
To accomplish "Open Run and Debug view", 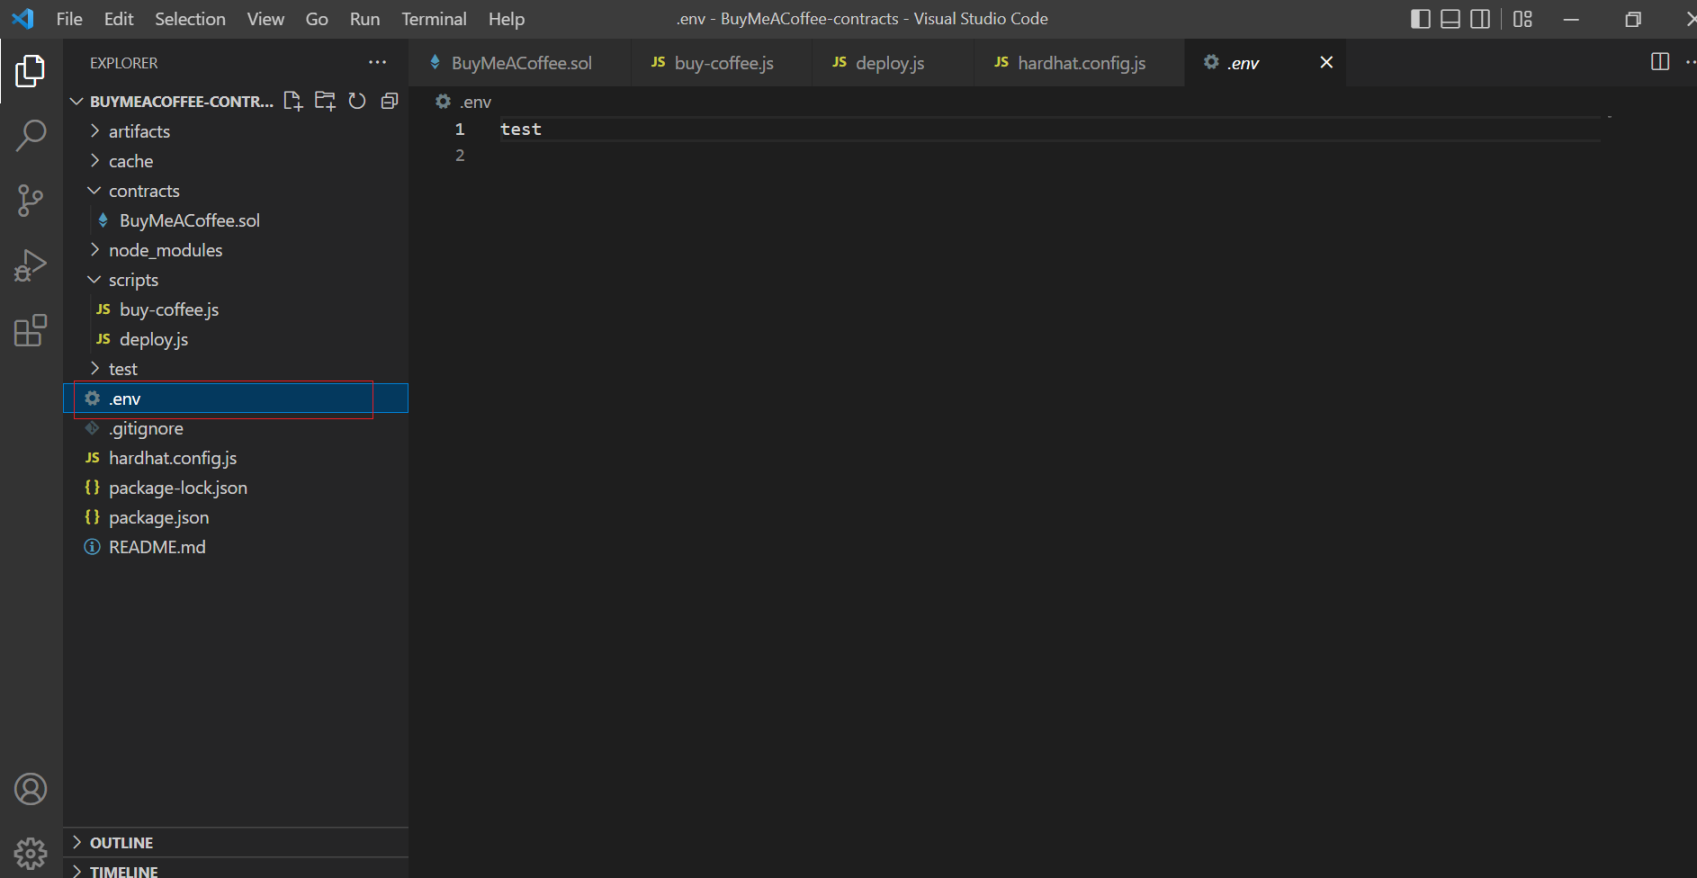I will [30, 266].
